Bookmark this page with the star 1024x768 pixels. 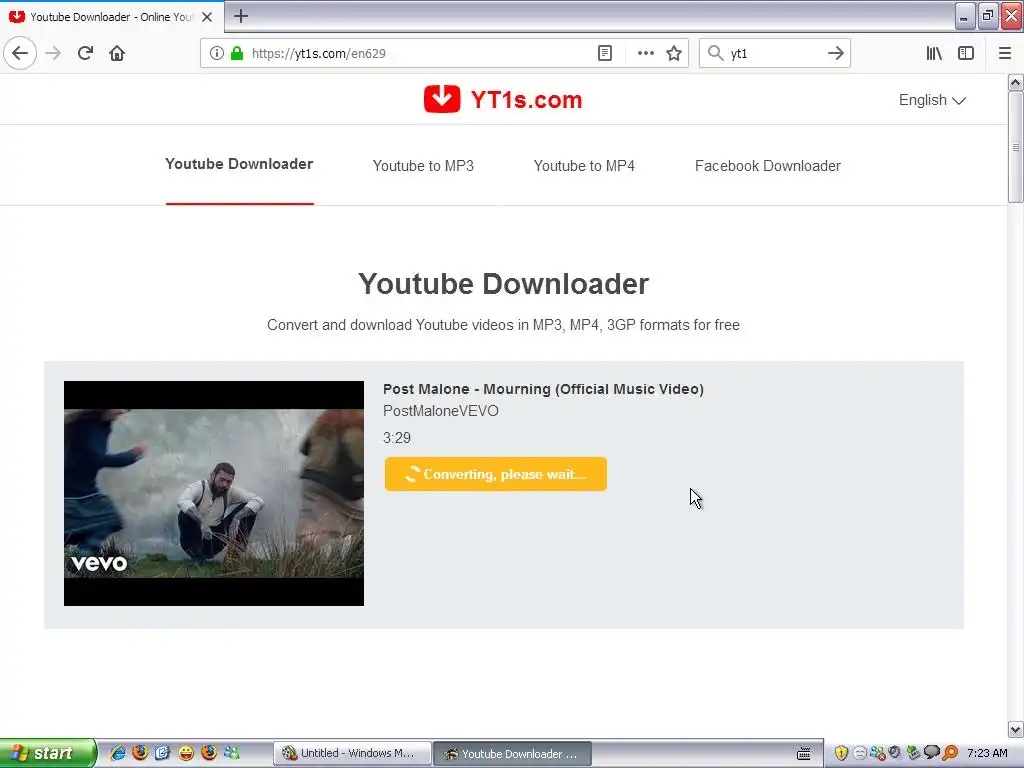pos(674,53)
